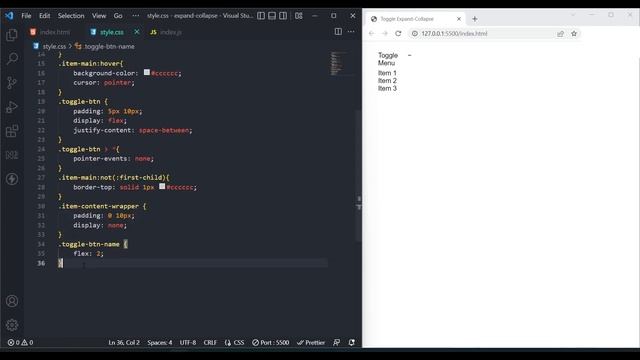Open the Extensions view

pyautogui.click(x=12, y=131)
